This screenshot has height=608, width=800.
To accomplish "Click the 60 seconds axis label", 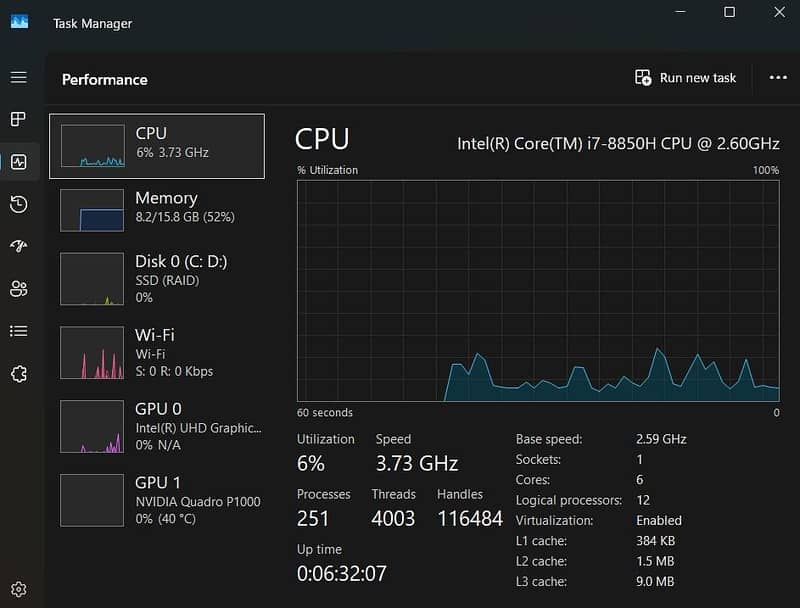I will pos(324,413).
